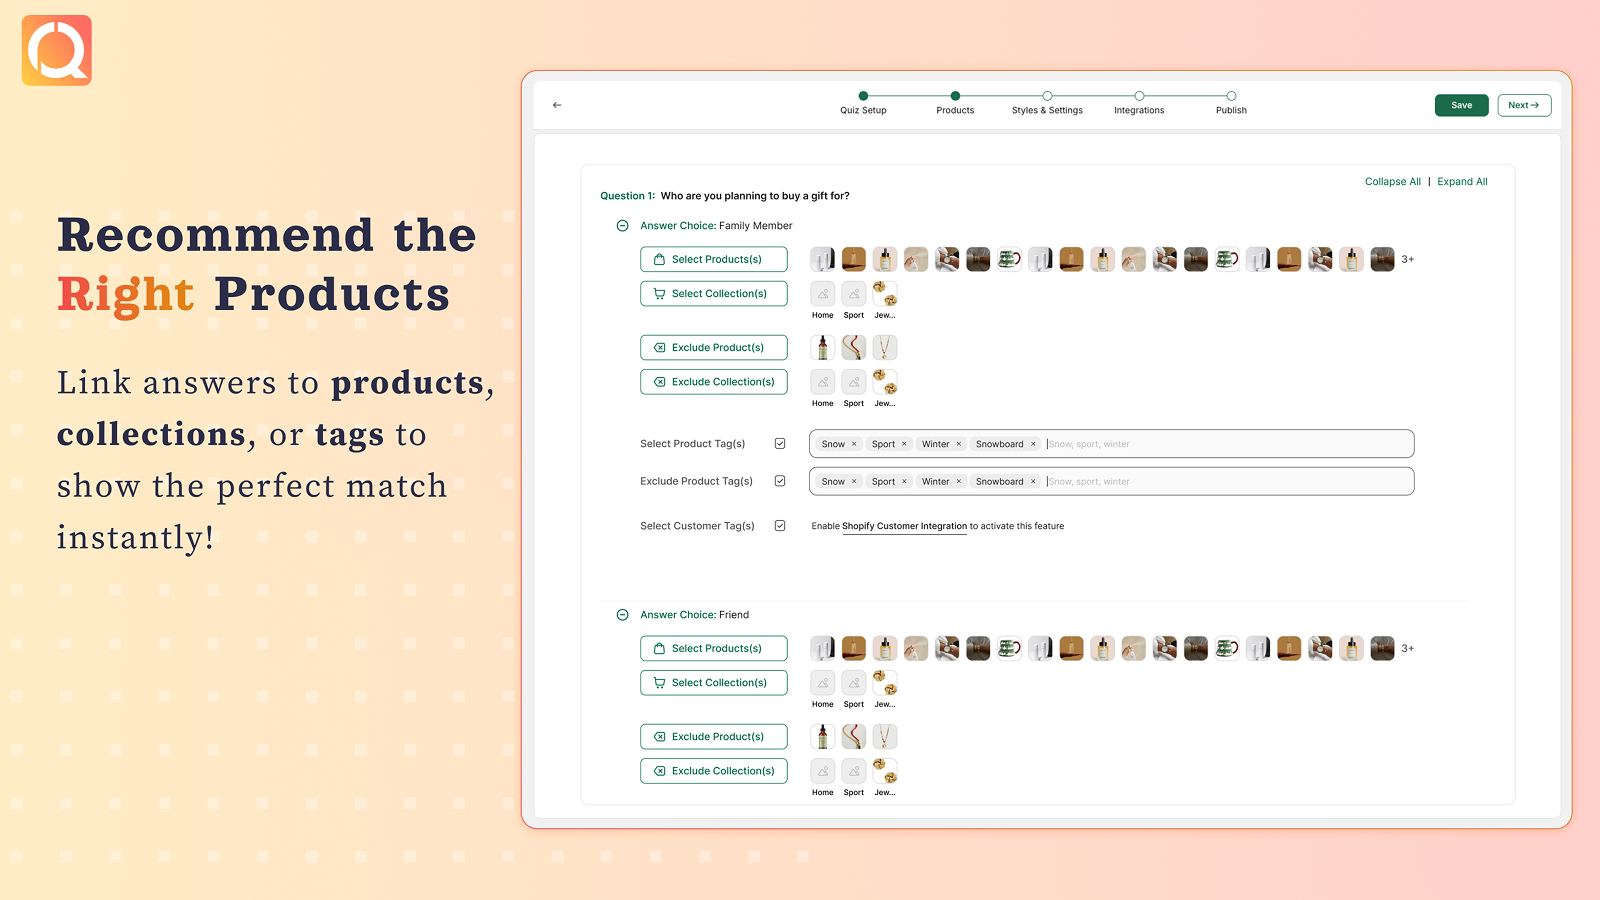Open the Quiz Setup step
This screenshot has height=900, width=1600.
[863, 103]
